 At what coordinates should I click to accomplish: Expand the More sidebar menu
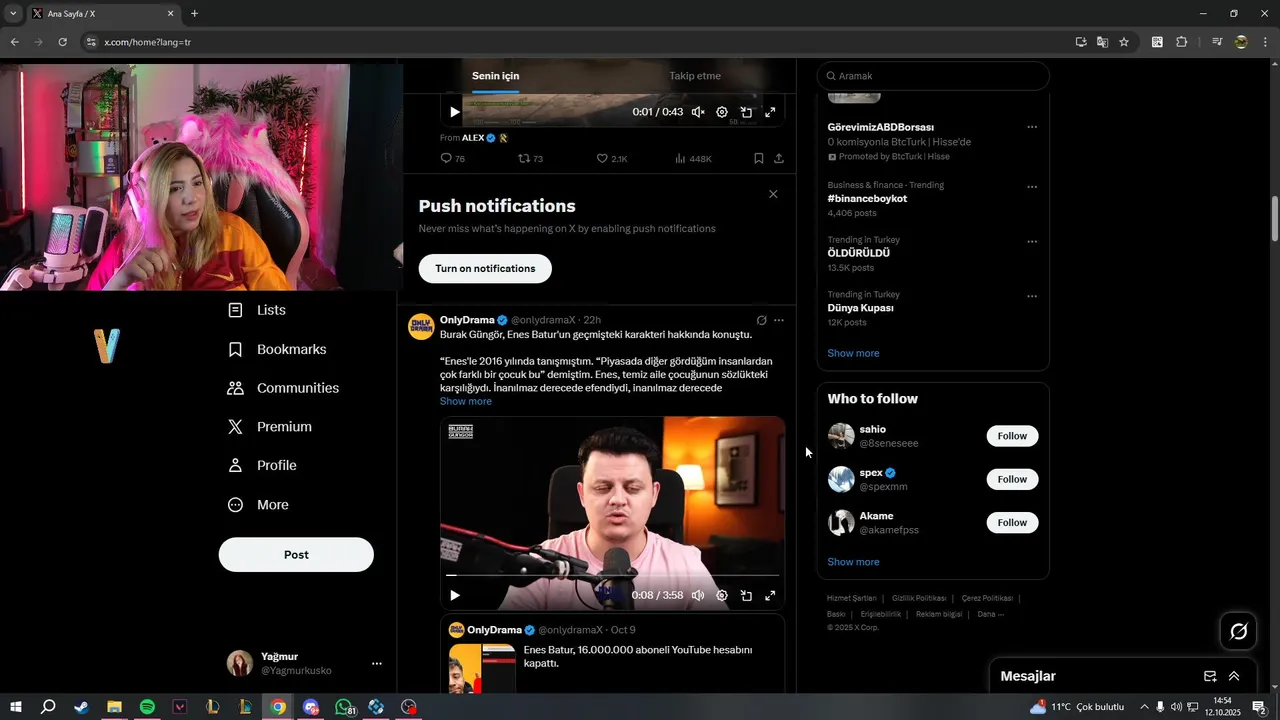[258, 505]
